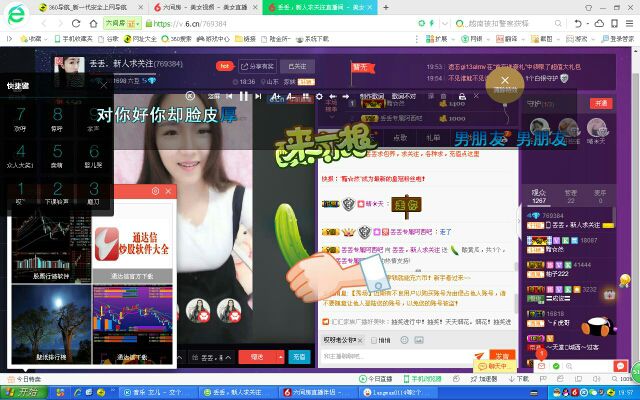Close the desktop lyrics bar
Image resolution: width=640 pixels, height=400 pixels.
(476, 96)
